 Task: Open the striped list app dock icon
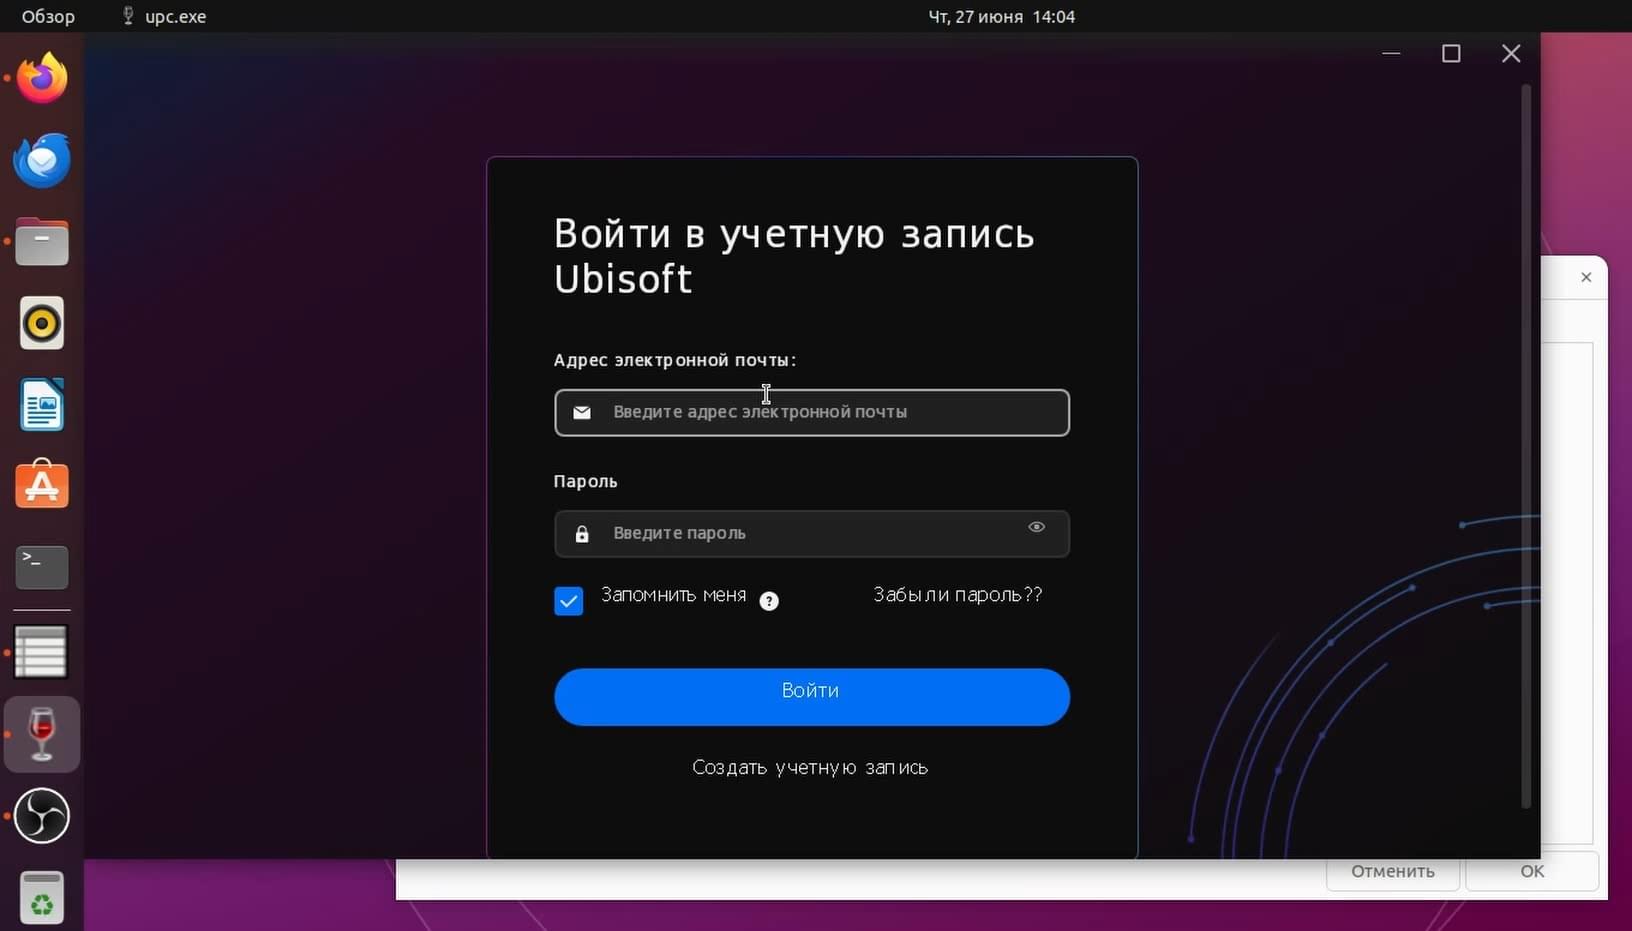tap(41, 652)
